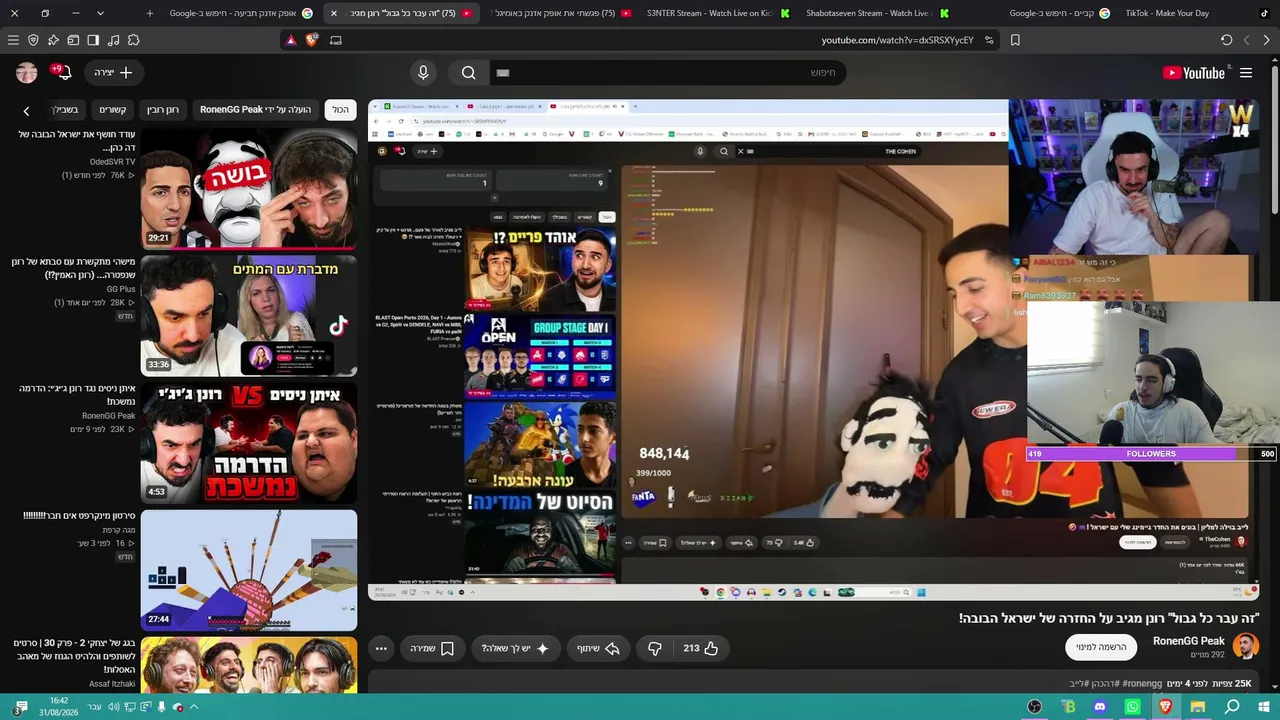Click the 'שמירה' save button
Screen dimensions: 1280x720
click(433, 648)
